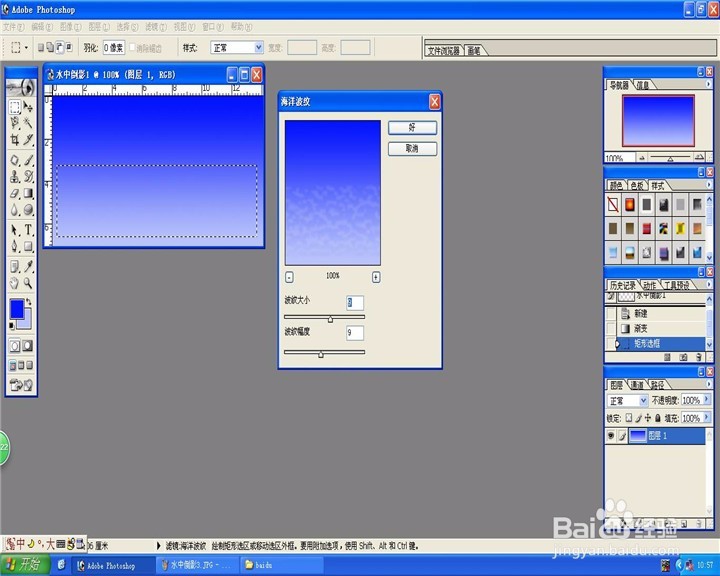Select the Rectangular Marquee tool in toolbox

(15, 107)
